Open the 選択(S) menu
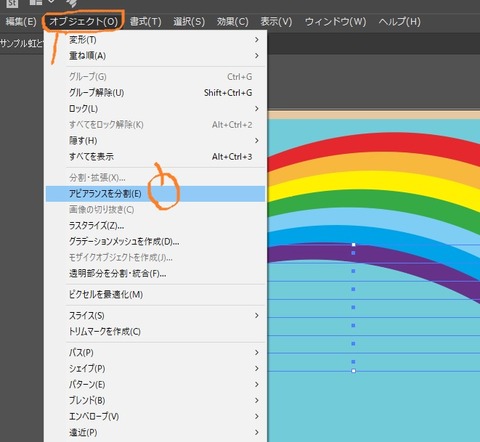This screenshot has height=442, width=480. click(189, 22)
